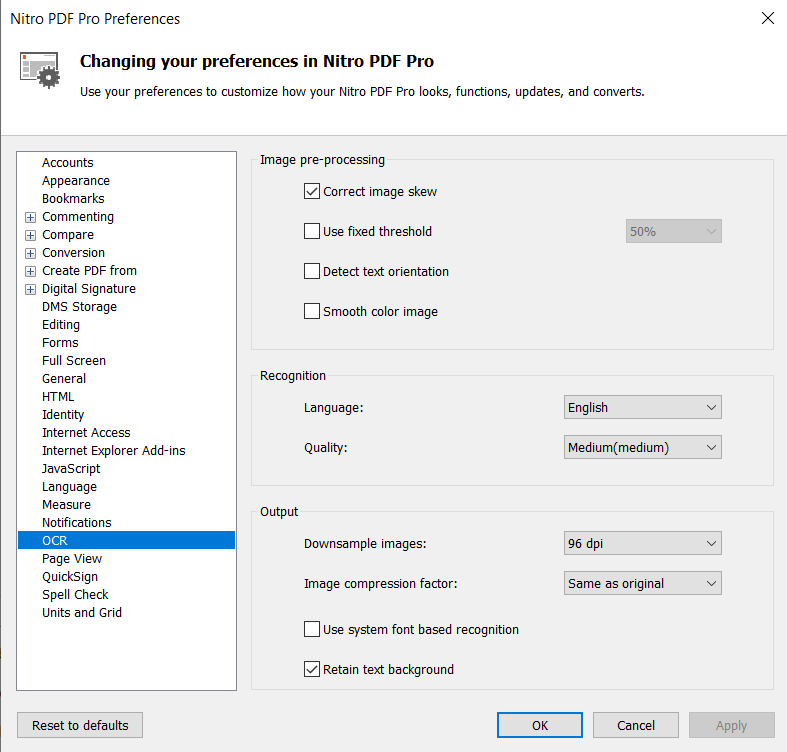
Task: Select the Language category in tree
Action: [x=69, y=487]
